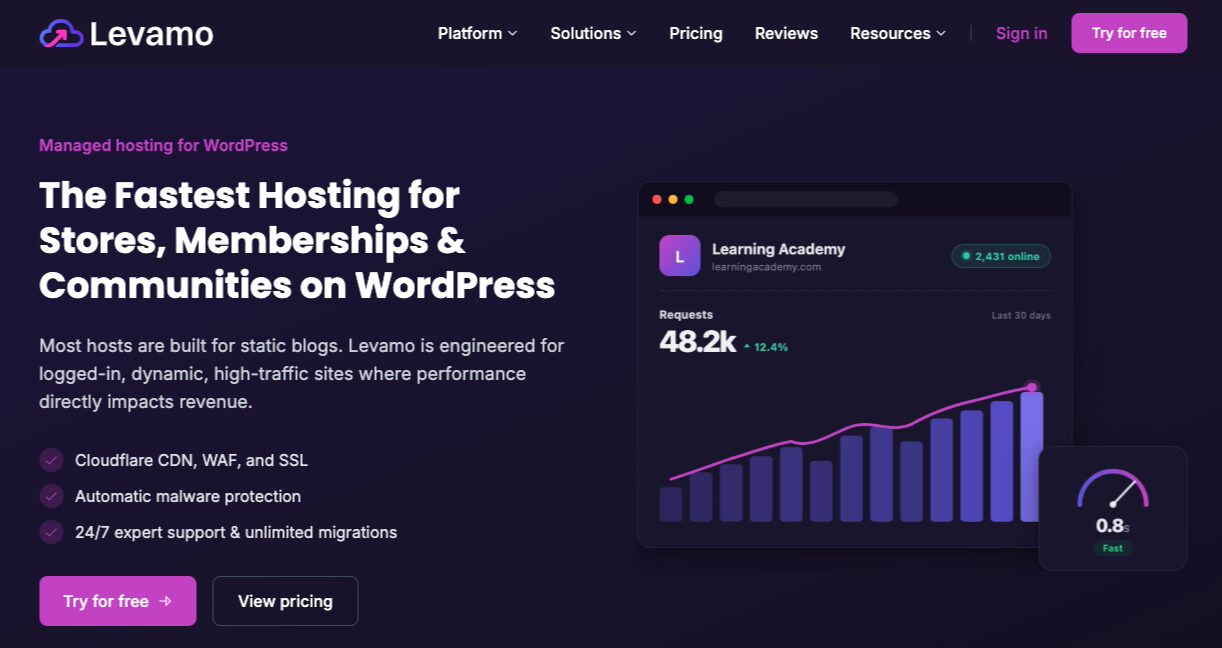Click the 2,431 online status badge

tap(1001, 256)
